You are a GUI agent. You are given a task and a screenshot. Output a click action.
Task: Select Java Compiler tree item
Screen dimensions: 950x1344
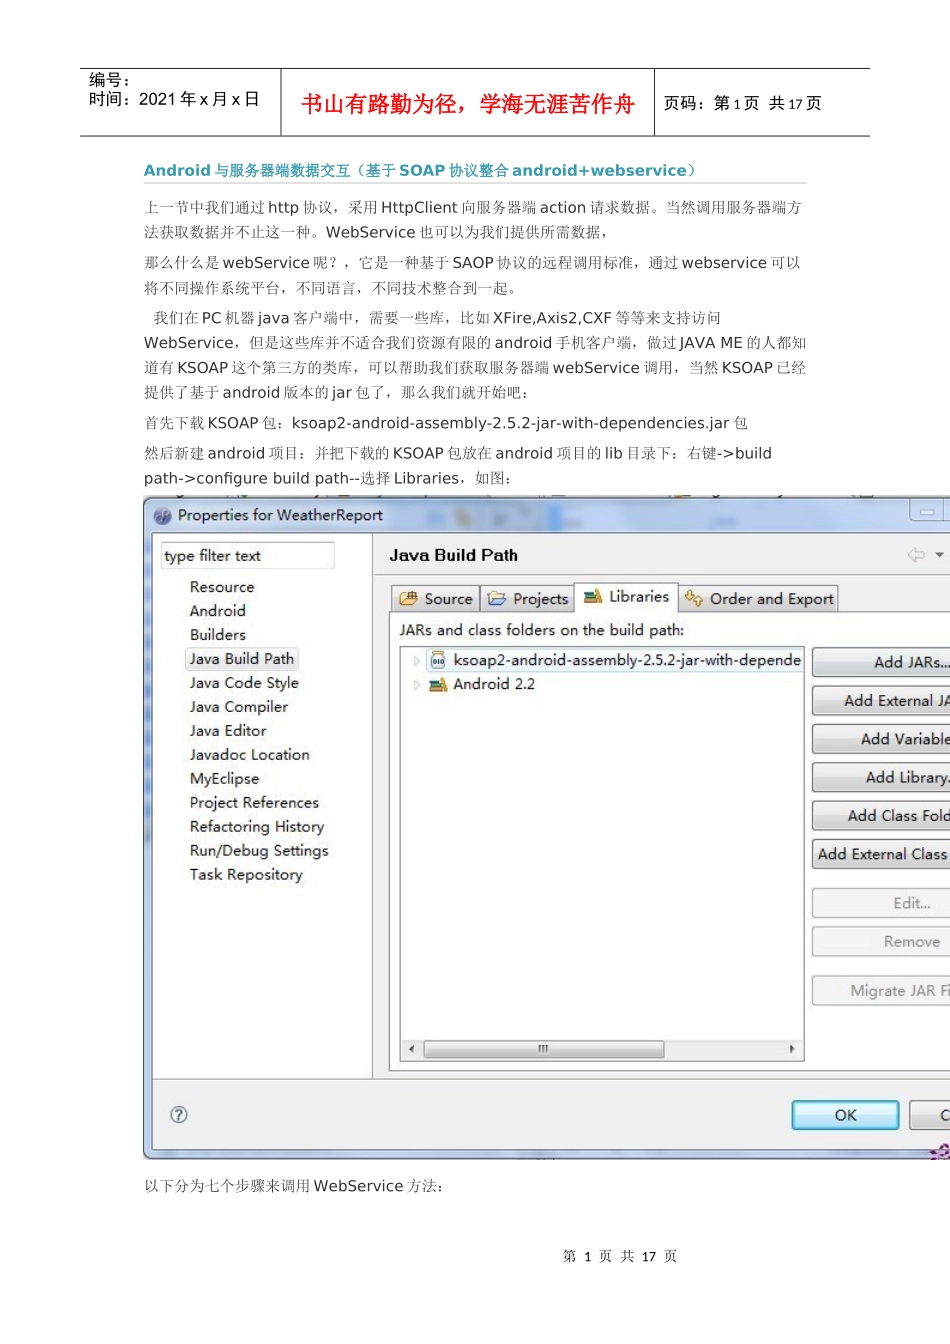239,707
